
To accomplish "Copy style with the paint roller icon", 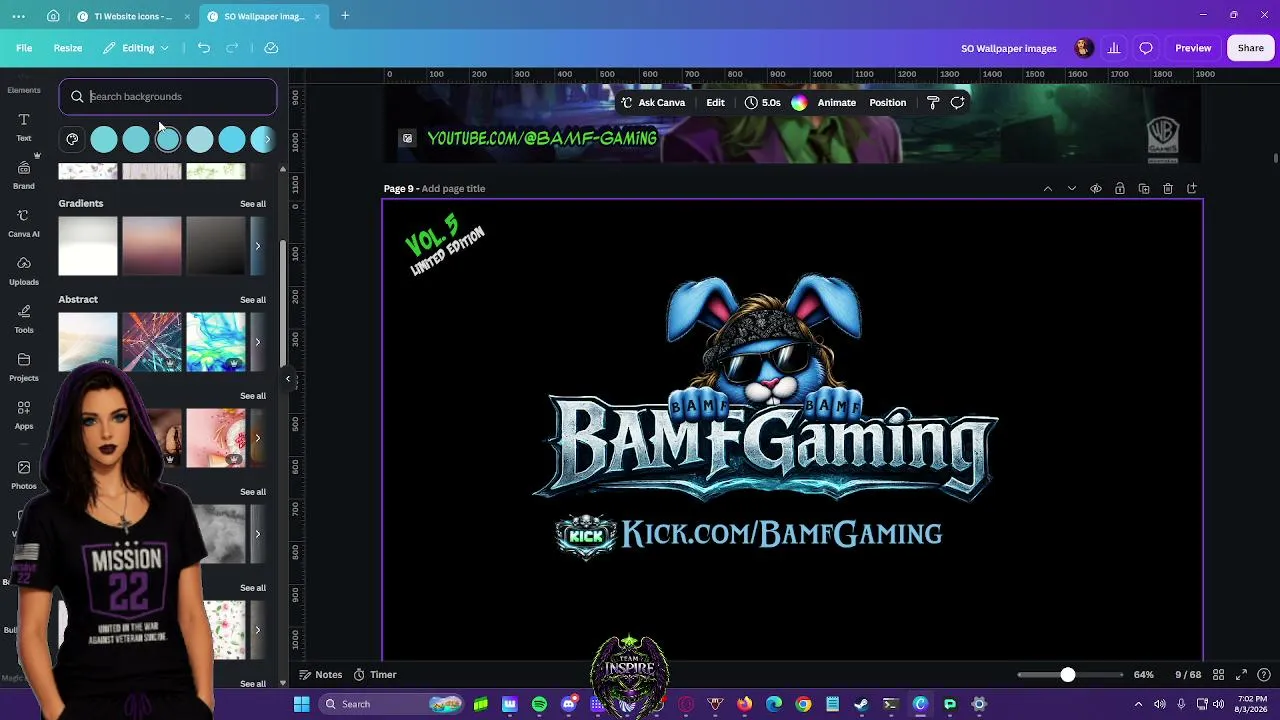I will (x=933, y=102).
